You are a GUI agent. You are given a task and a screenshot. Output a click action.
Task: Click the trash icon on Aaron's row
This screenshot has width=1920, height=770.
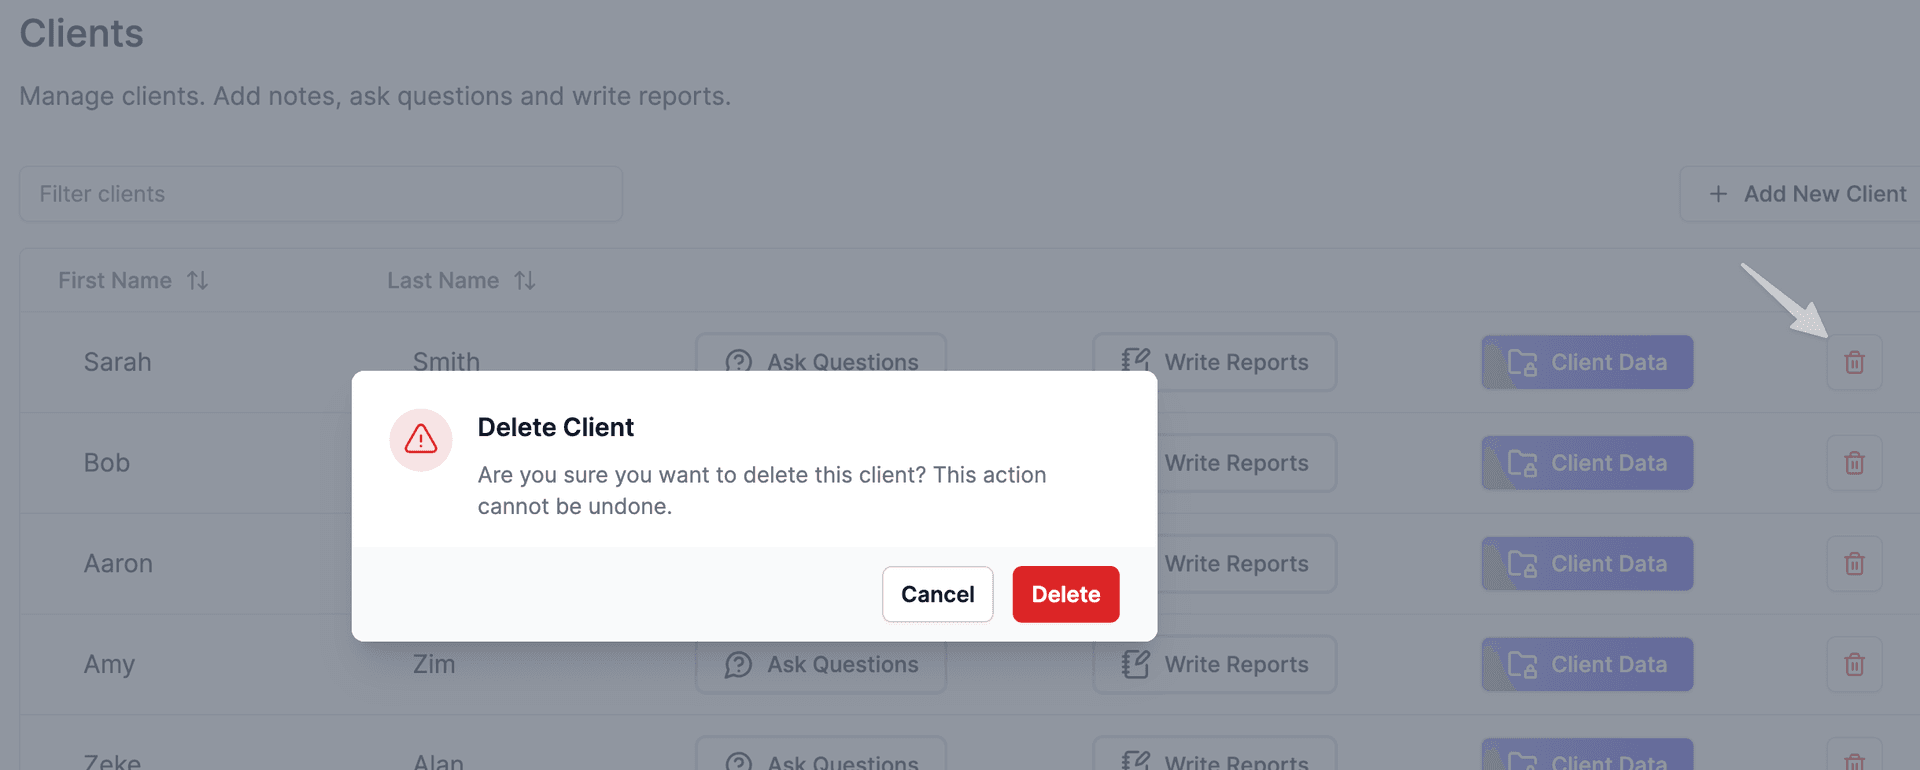pos(1854,563)
